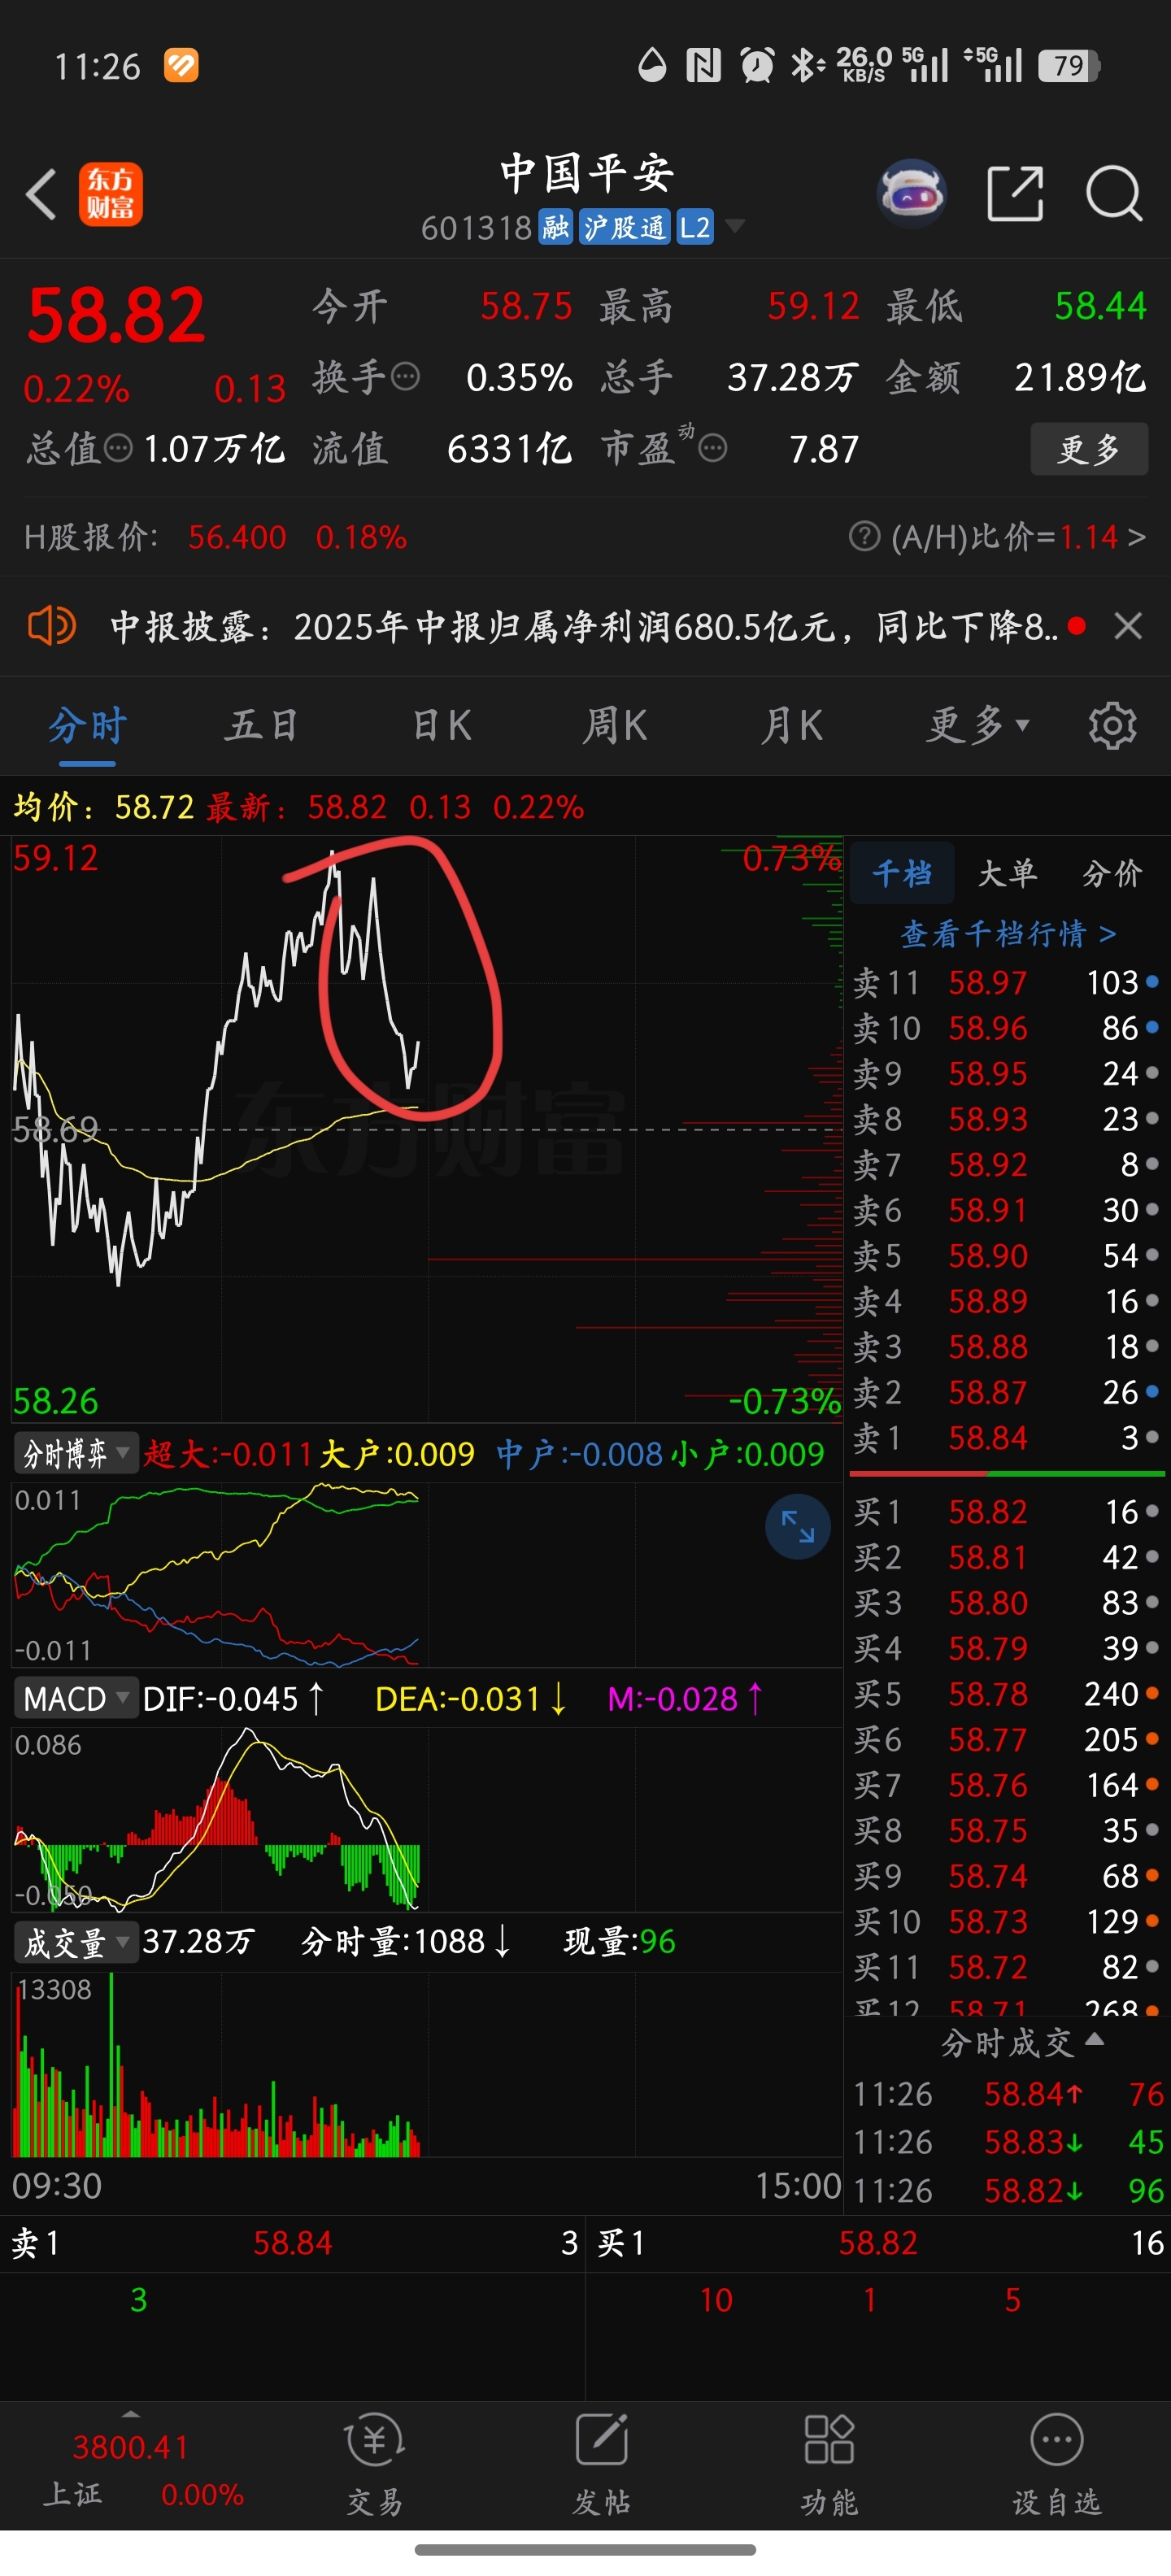Open the 中报披露 news headline
Viewport: 1171px width, 2576px height.
[583, 627]
